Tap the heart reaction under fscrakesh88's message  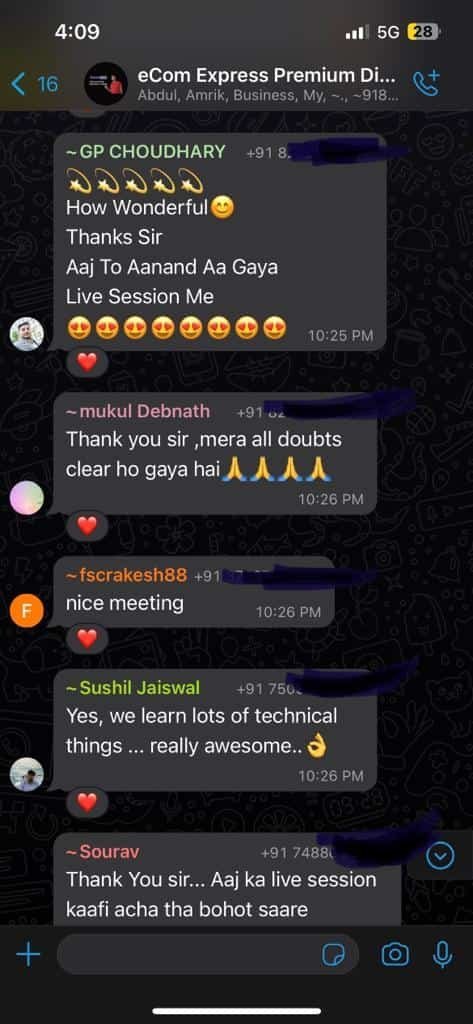tap(87, 638)
